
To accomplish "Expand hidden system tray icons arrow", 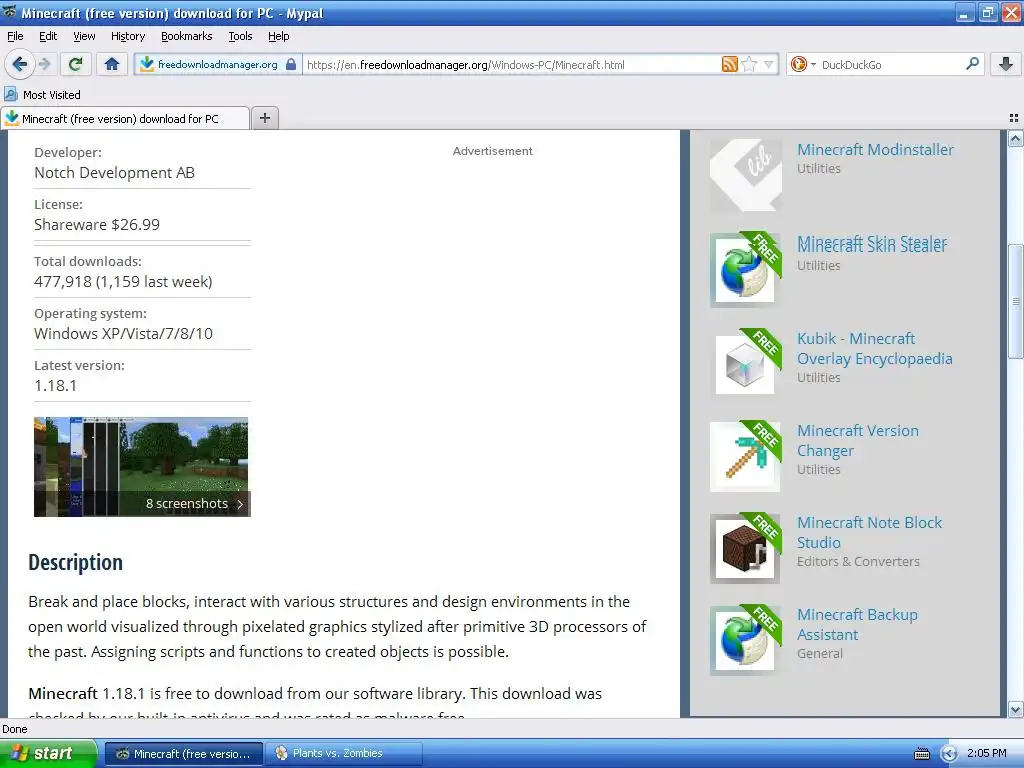I will 949,754.
